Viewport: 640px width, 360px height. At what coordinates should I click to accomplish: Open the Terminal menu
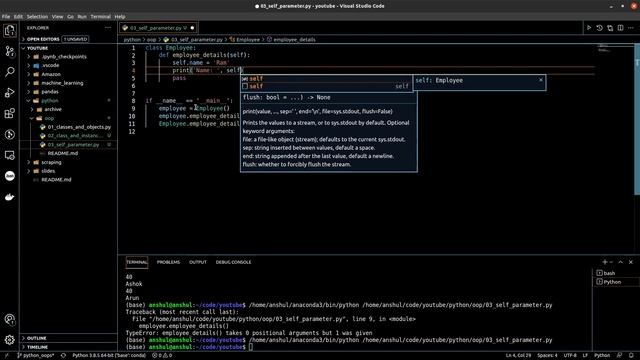tap(100, 17)
